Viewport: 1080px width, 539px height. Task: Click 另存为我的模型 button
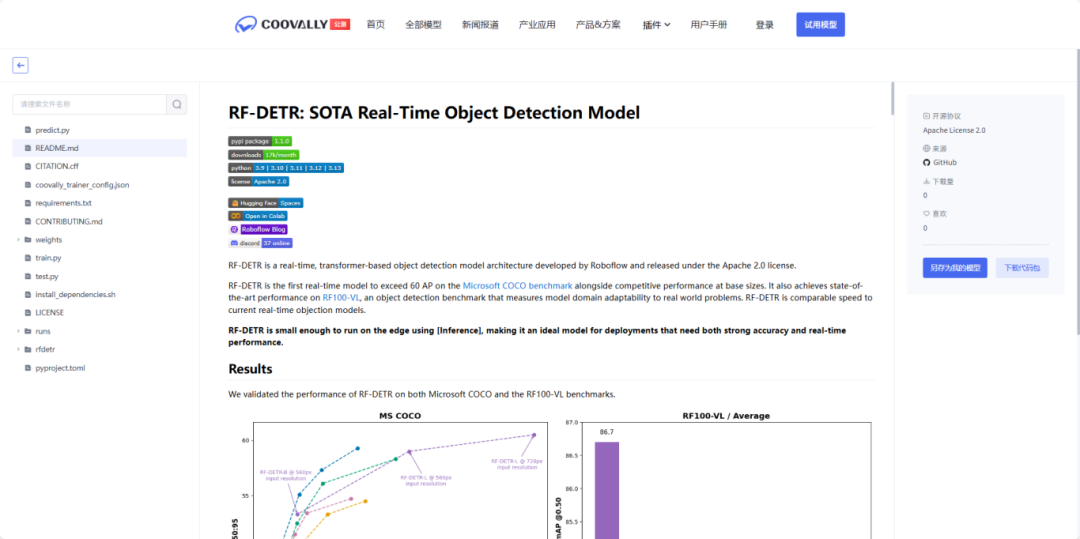pos(955,268)
